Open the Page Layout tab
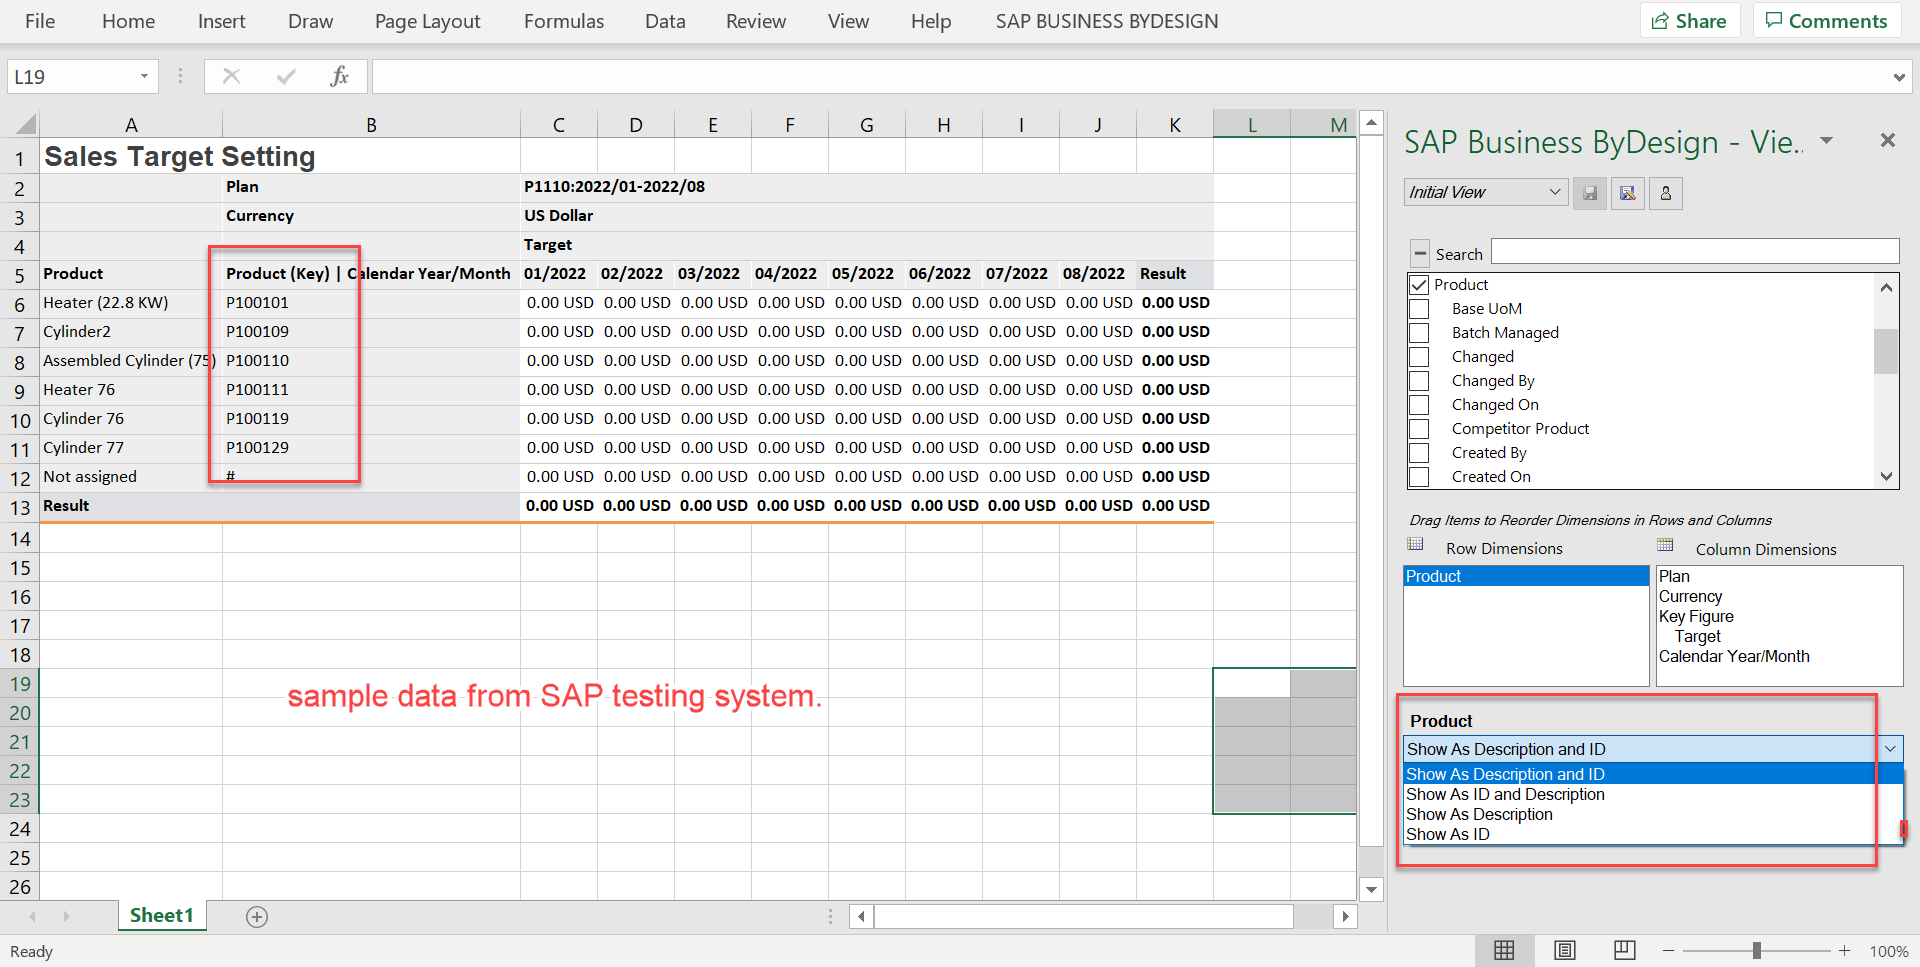 (x=427, y=21)
